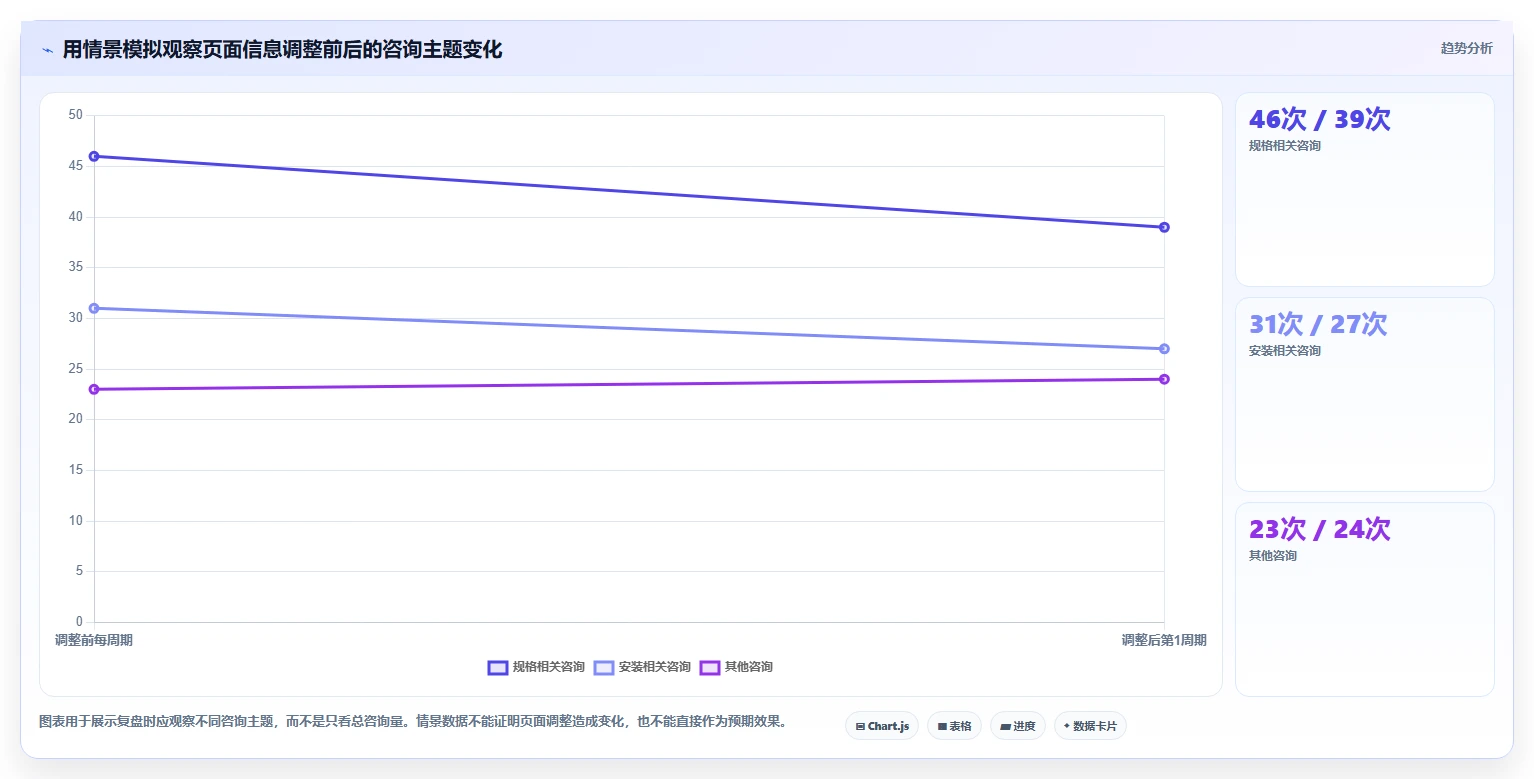Image resolution: width=1534 pixels, height=779 pixels.
Task: Click the 调整前每周期 axis label
Action: pyautogui.click(x=94, y=640)
